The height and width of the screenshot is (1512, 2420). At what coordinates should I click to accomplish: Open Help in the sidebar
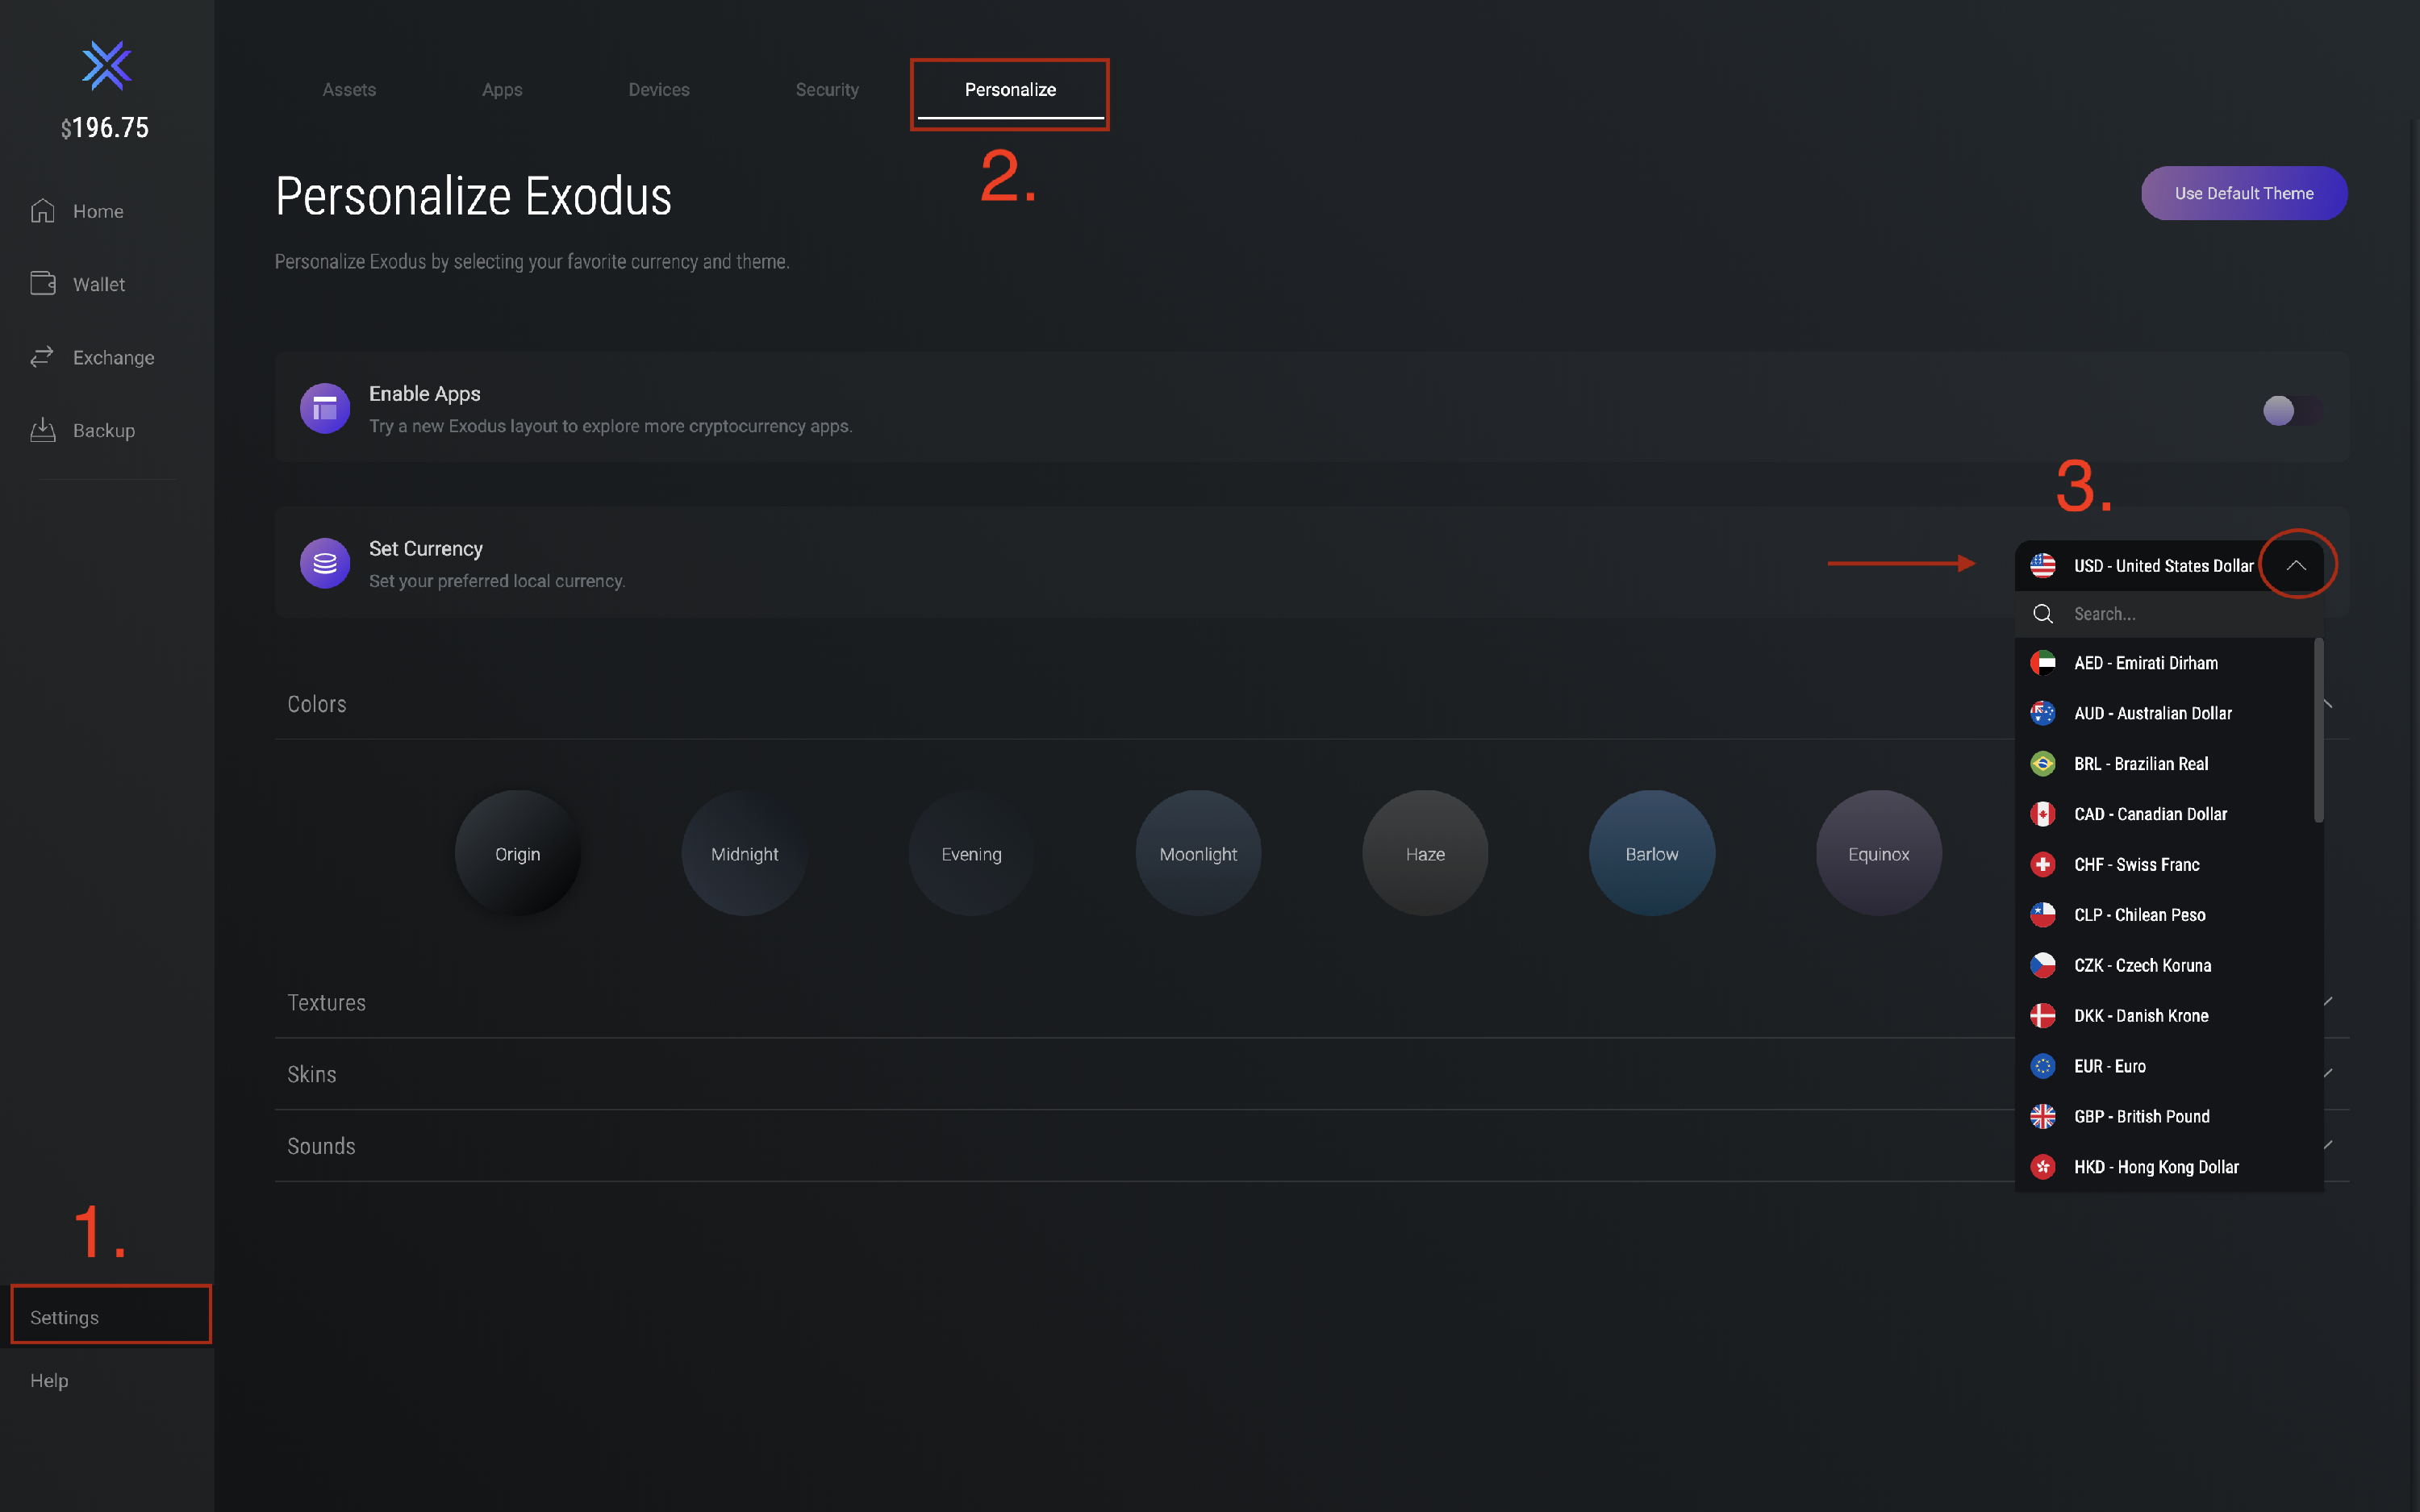pos(49,1380)
